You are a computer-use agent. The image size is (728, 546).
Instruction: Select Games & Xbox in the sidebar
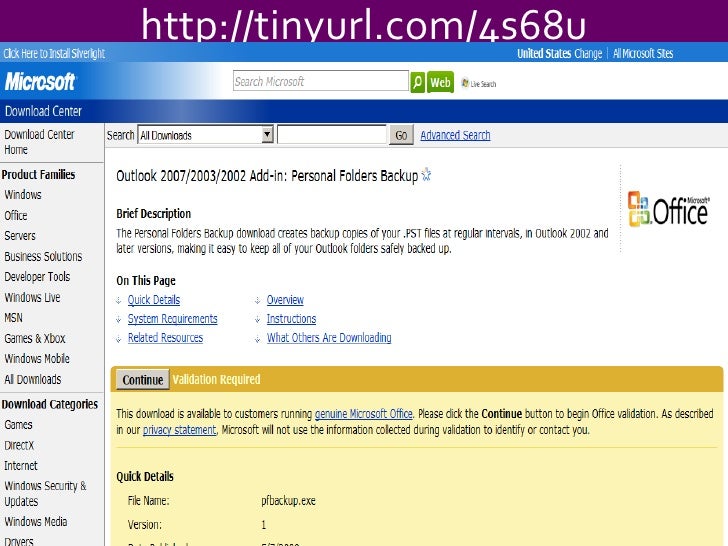pyautogui.click(x=35, y=338)
